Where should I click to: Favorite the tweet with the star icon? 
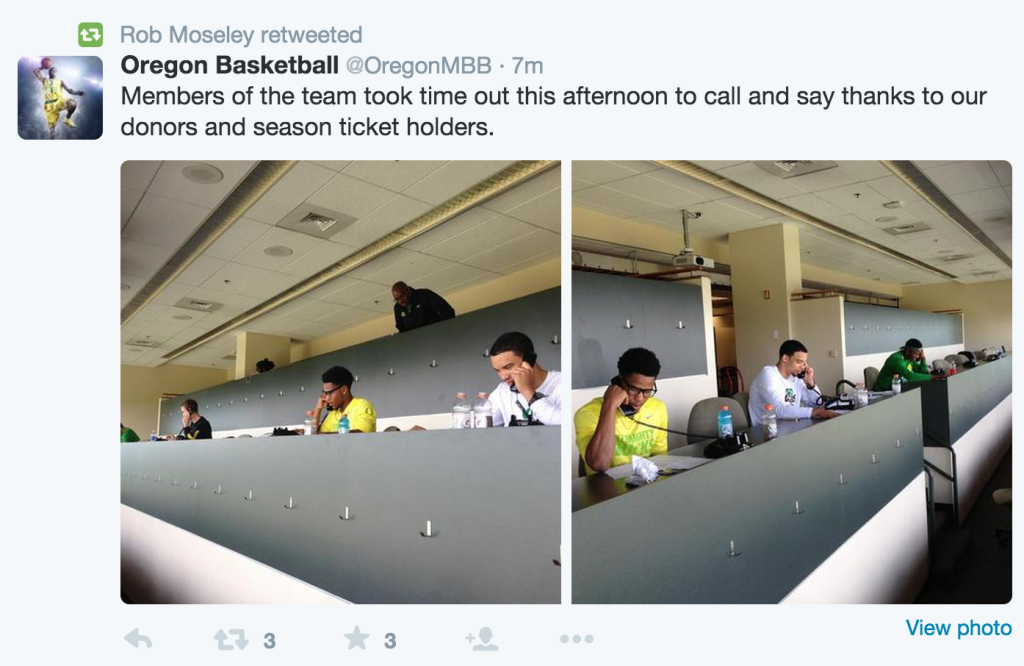[x=357, y=638]
